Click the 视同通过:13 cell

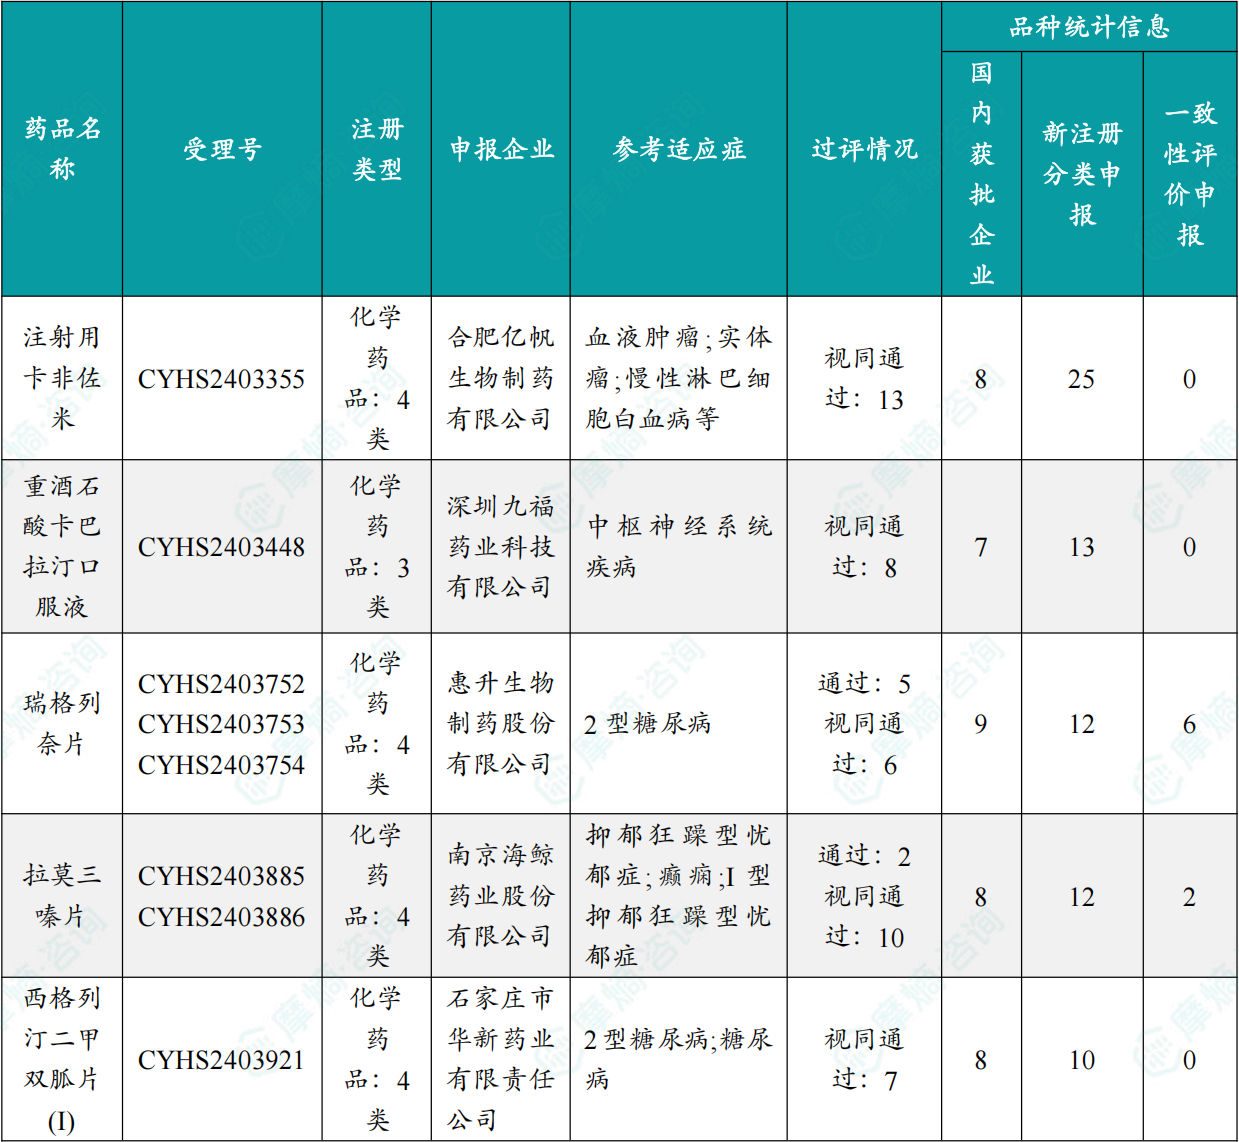(x=864, y=378)
